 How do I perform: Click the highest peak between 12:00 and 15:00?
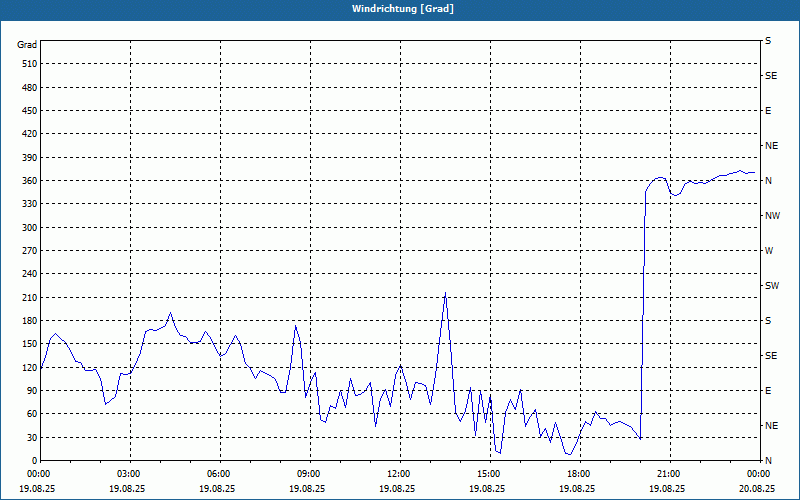point(445,294)
